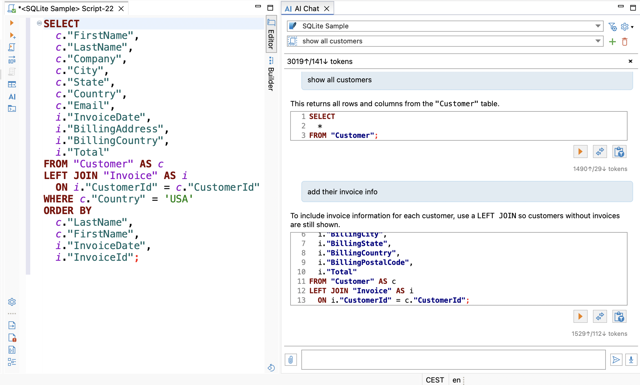Show the execution log with red warning badge

pyautogui.click(x=12, y=338)
